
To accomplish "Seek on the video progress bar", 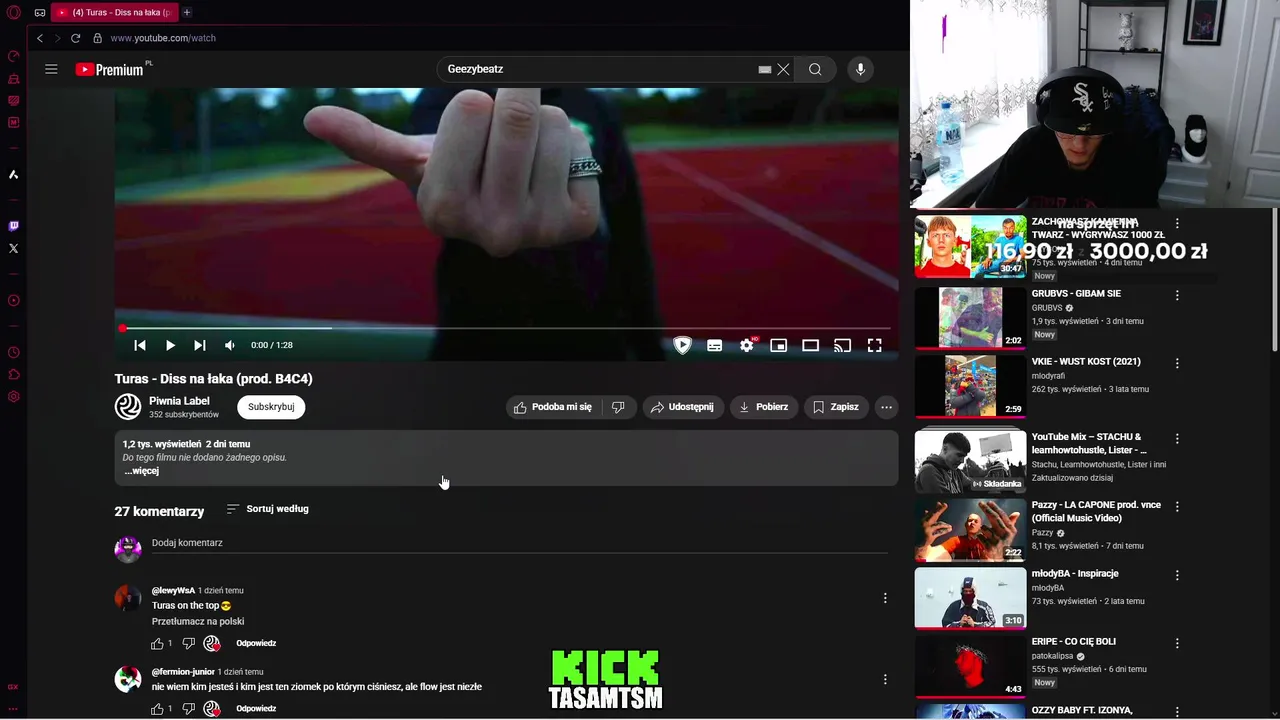I will point(506,328).
